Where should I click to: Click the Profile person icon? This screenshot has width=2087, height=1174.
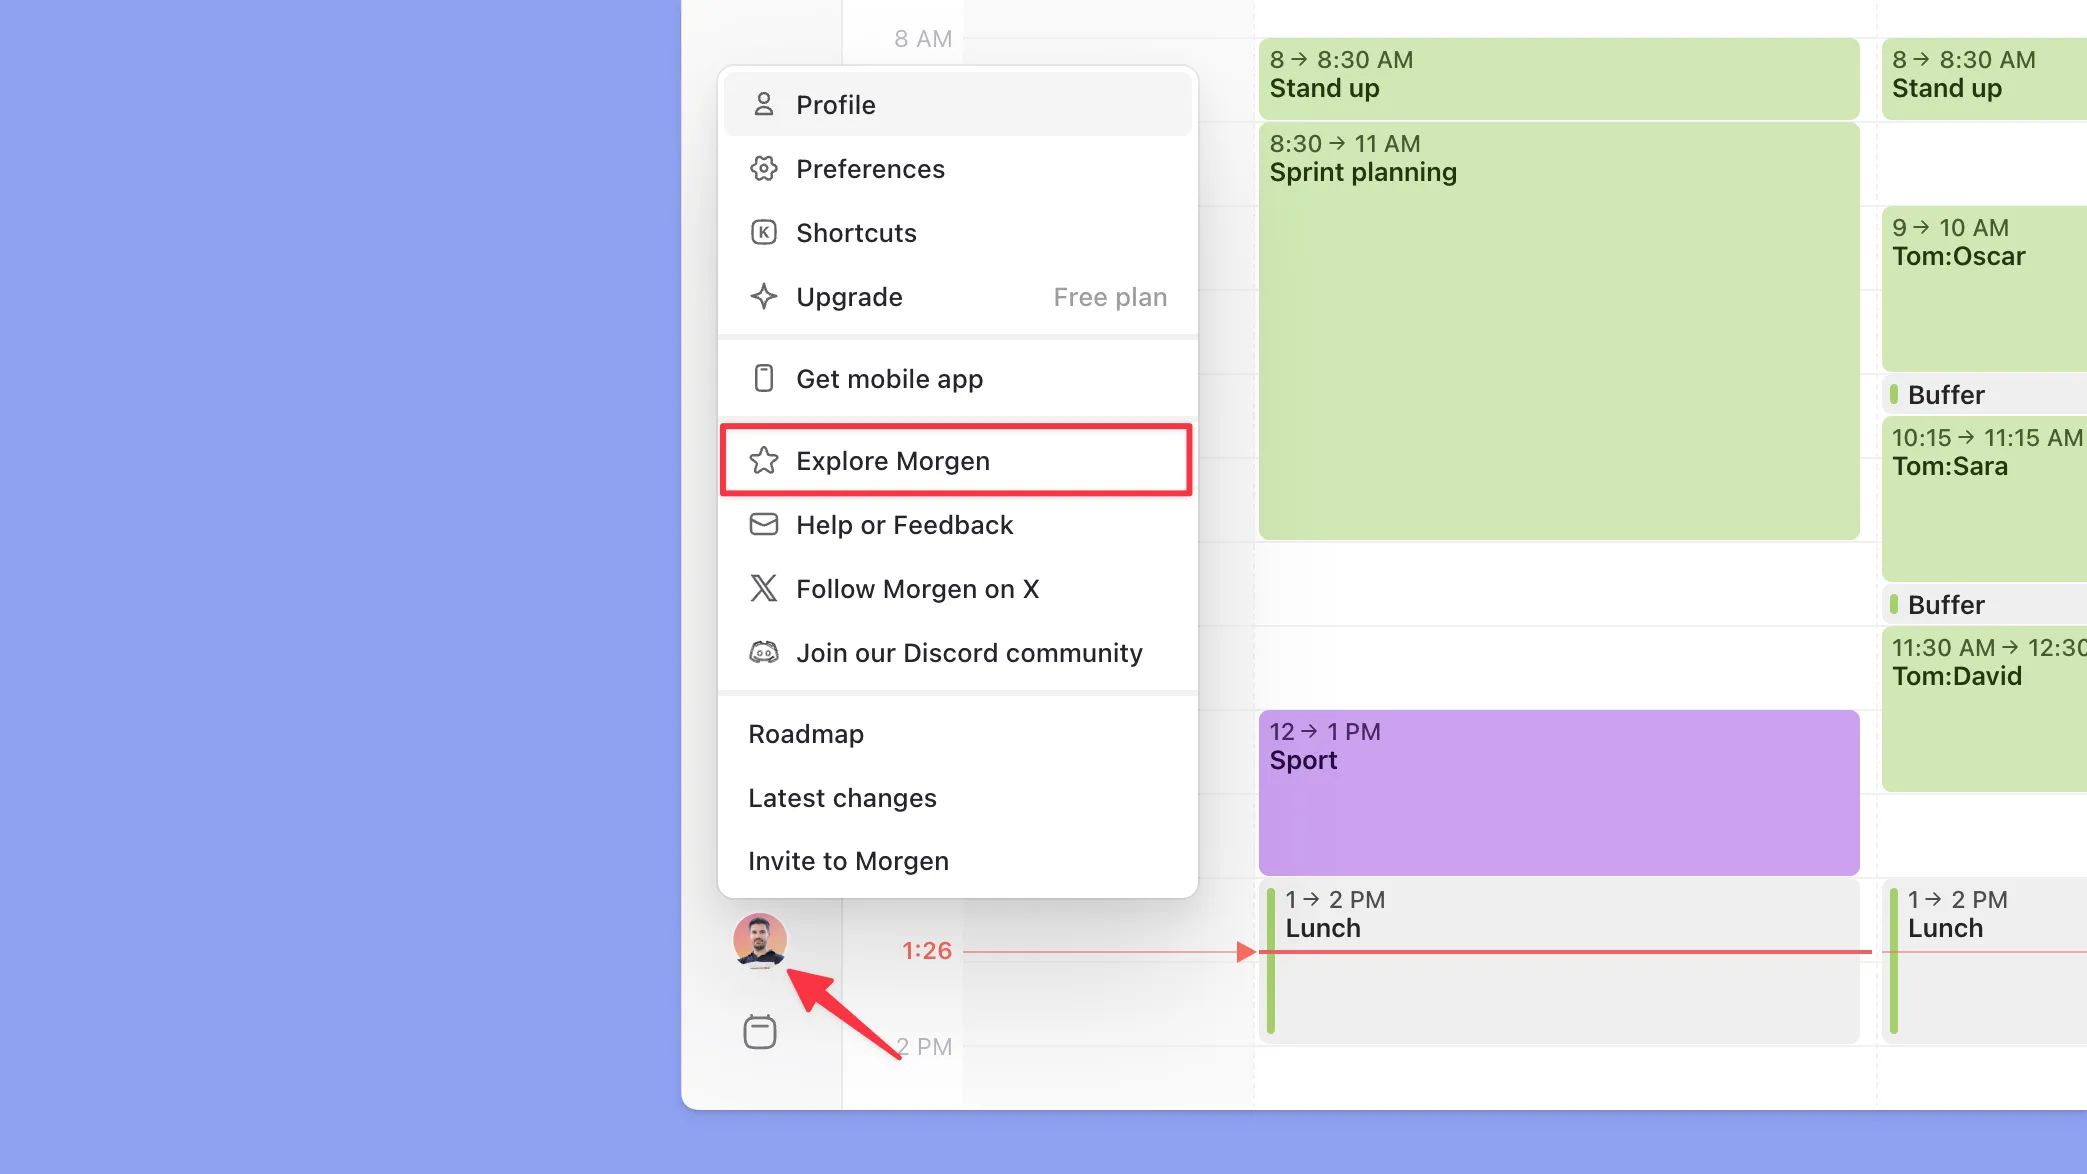point(764,104)
